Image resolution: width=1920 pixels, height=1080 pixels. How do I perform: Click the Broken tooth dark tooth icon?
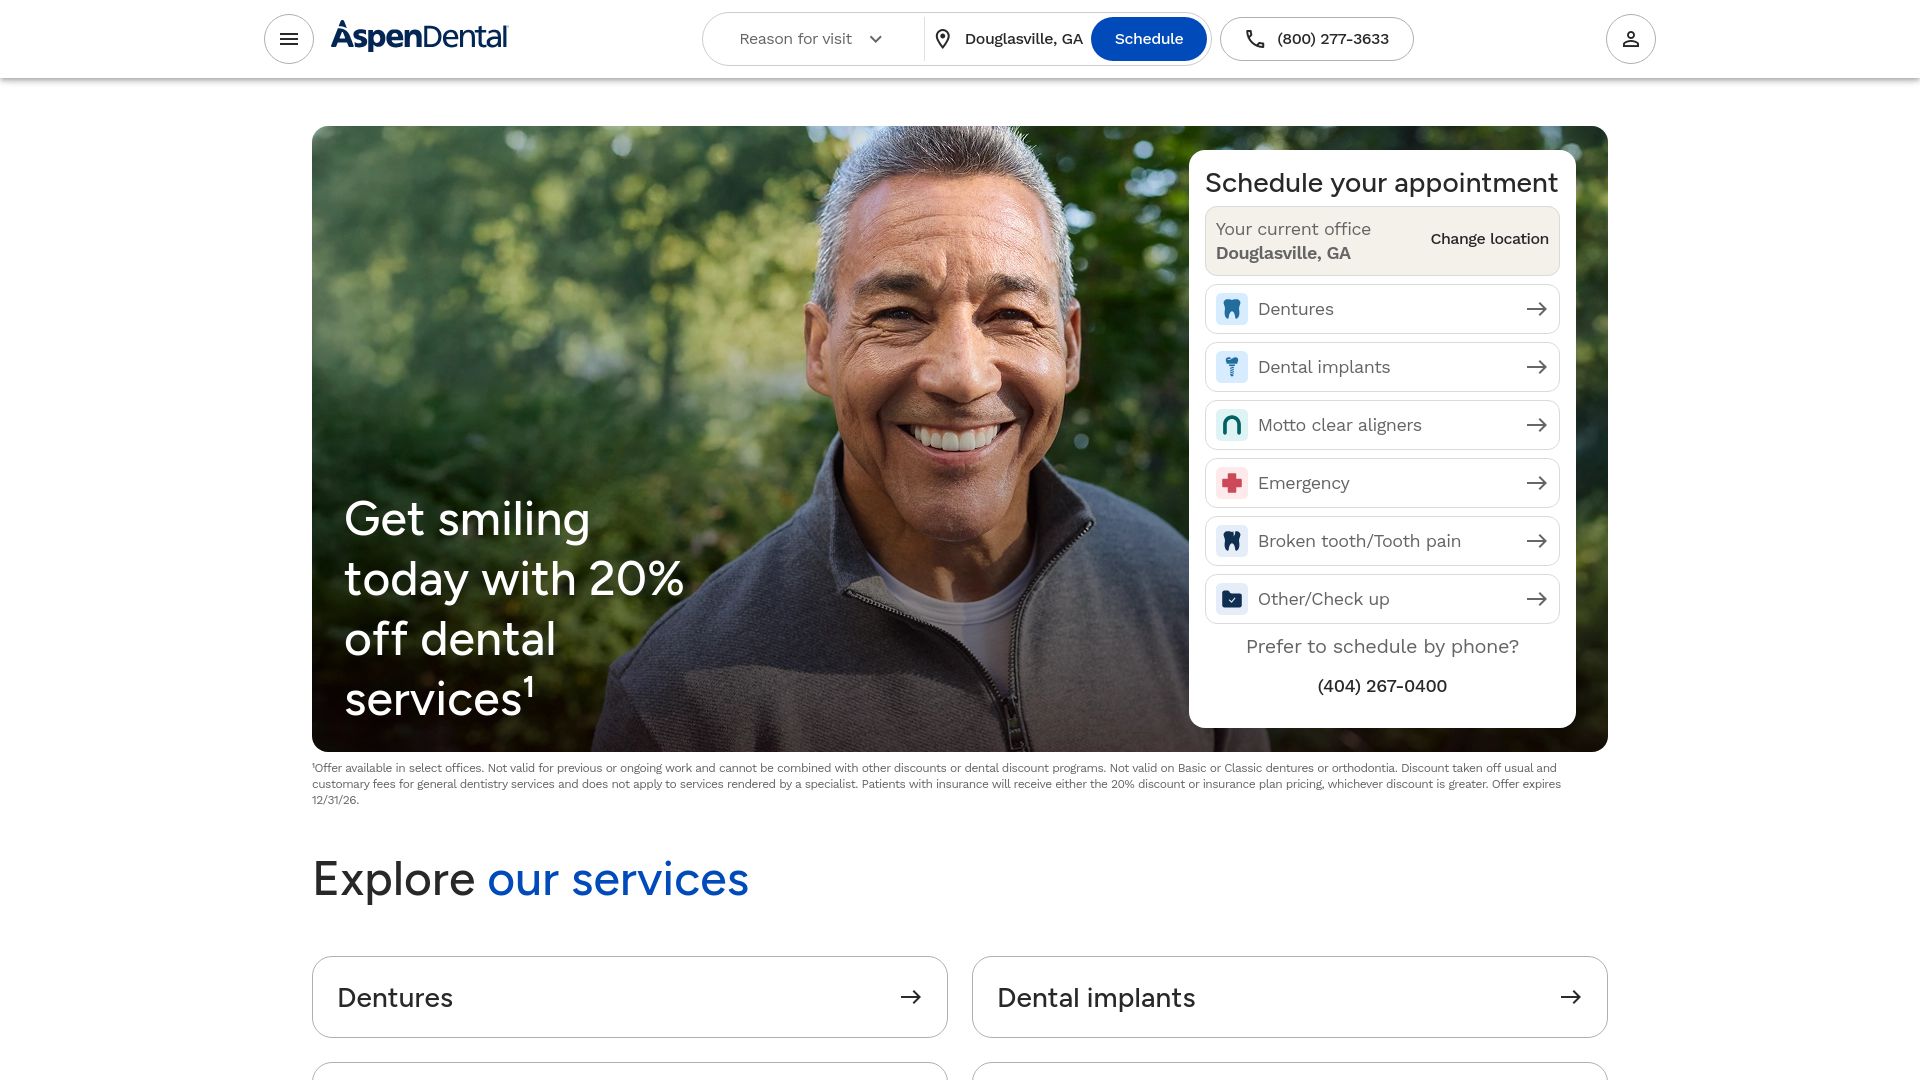pos(1232,541)
